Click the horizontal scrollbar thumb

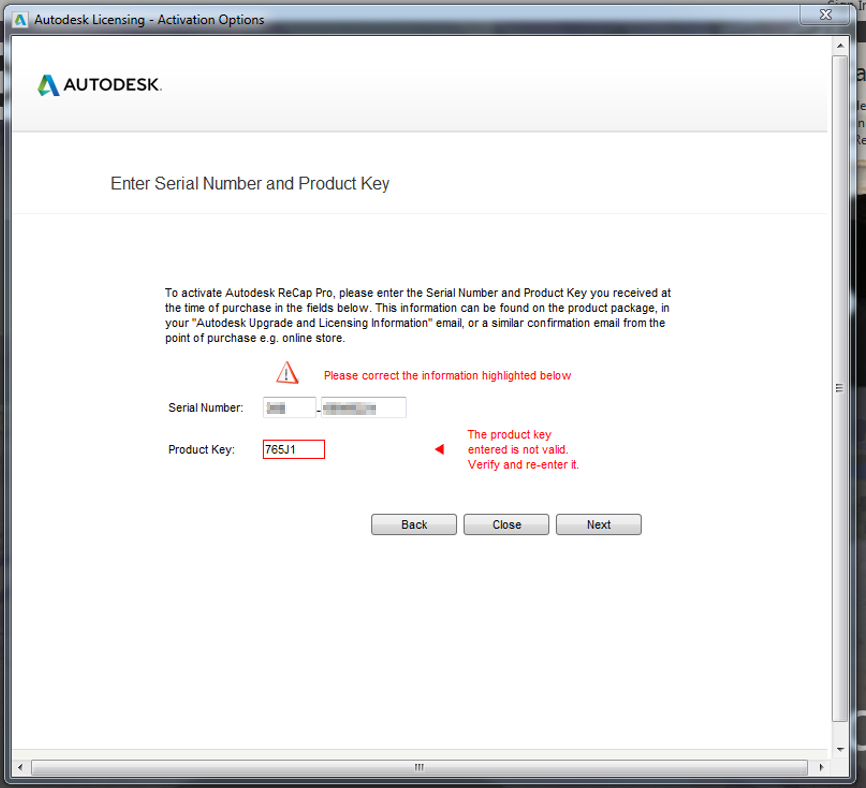[420, 767]
